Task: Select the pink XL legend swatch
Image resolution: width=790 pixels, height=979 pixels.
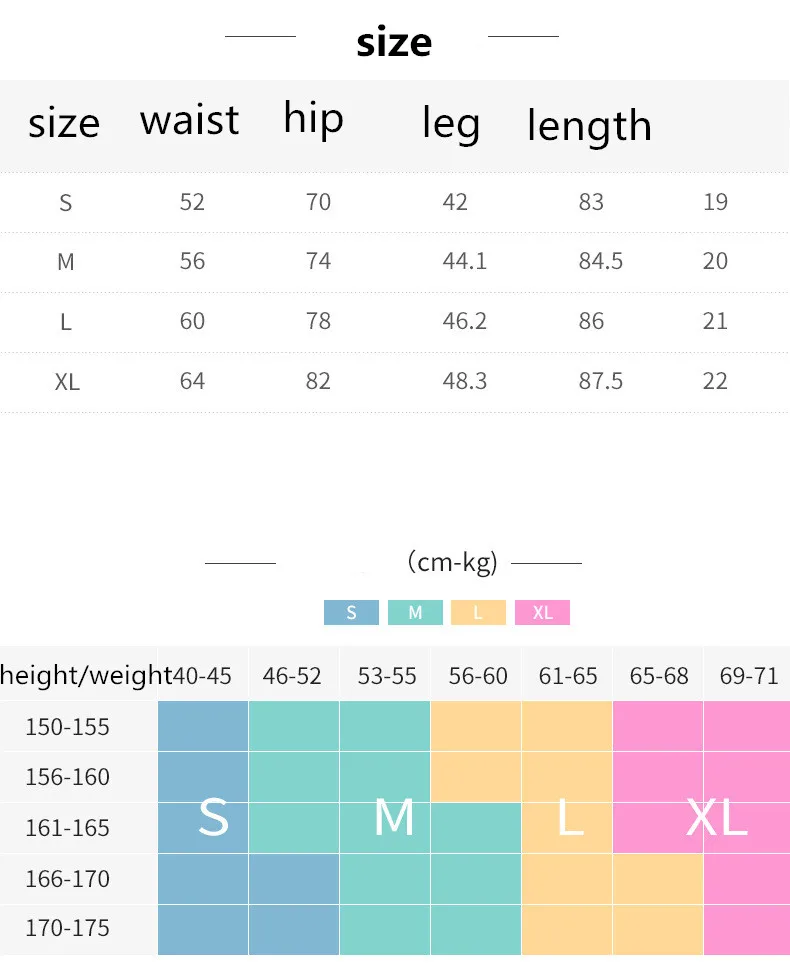Action: (542, 613)
